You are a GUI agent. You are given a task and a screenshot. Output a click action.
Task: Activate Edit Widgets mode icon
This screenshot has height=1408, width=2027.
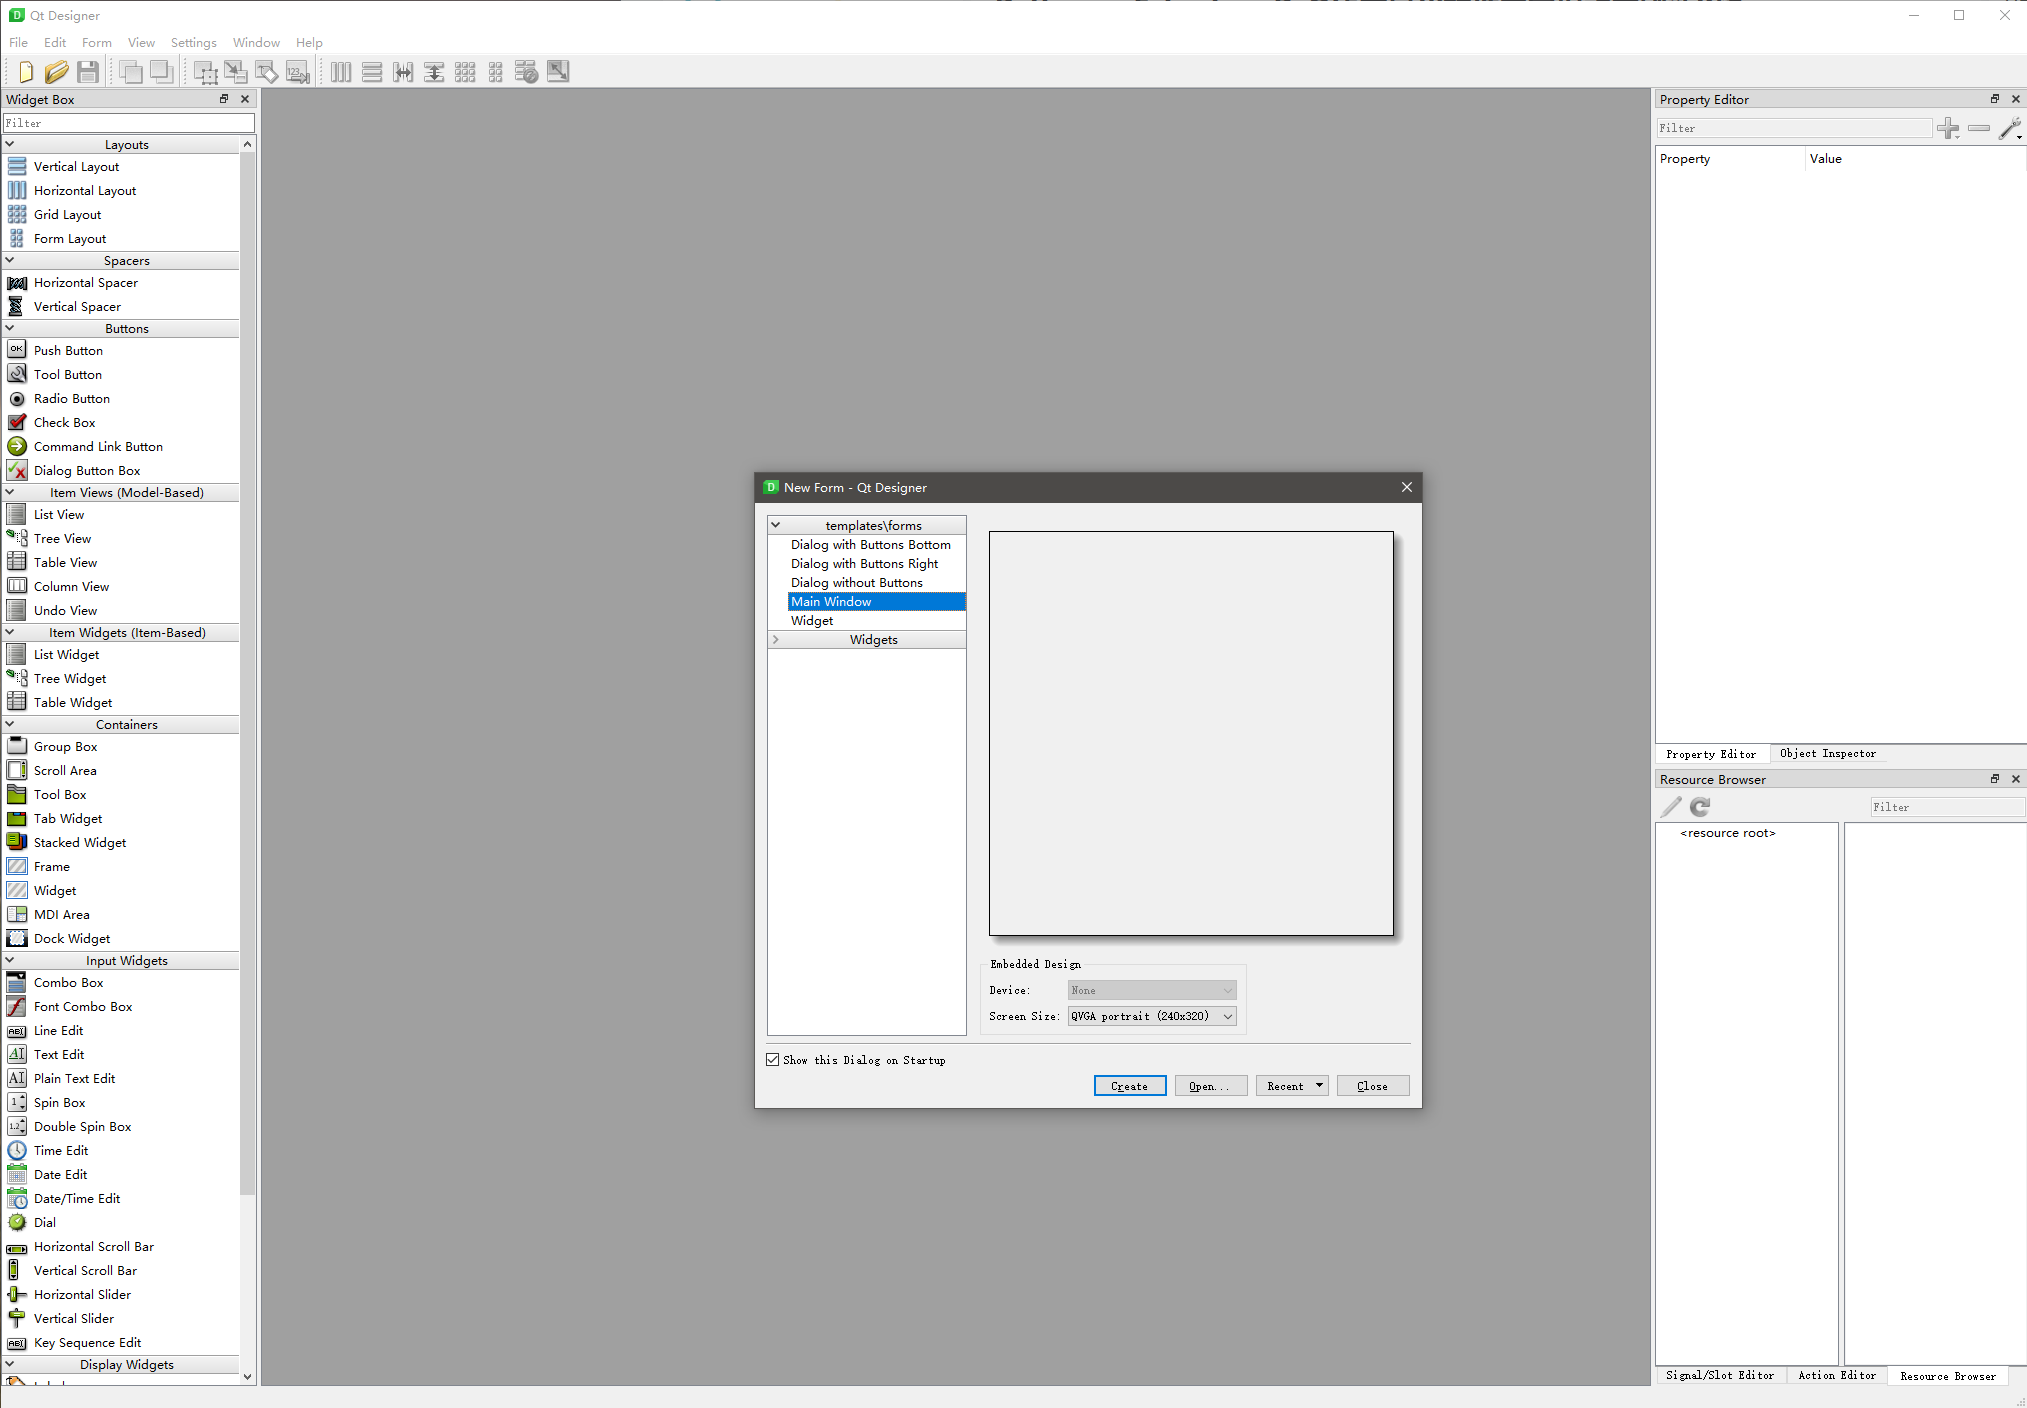click(x=205, y=72)
